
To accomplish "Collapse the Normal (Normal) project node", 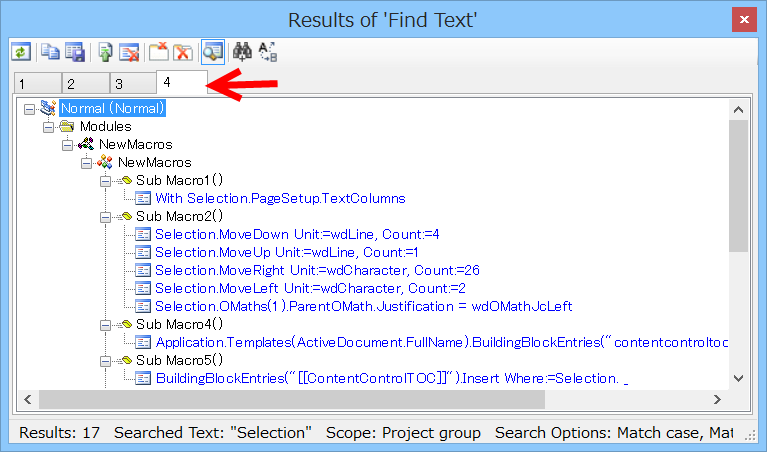I will (x=29, y=108).
